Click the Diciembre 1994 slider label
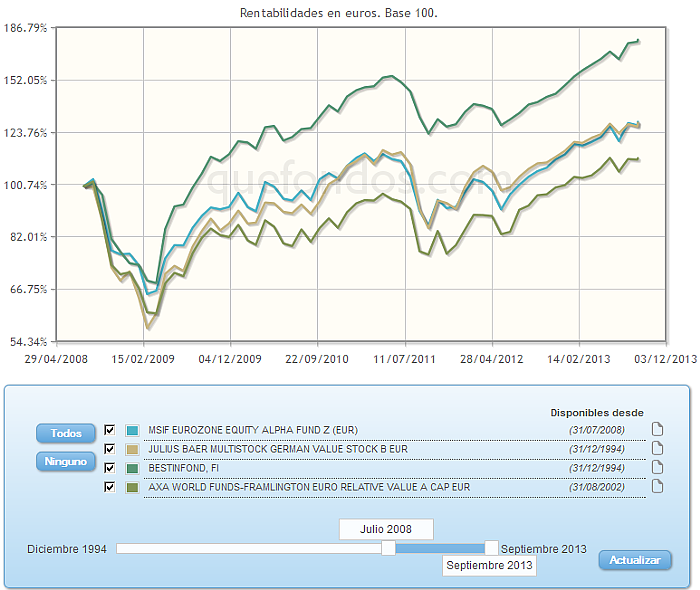The width and height of the screenshot is (700, 590). click(67, 549)
